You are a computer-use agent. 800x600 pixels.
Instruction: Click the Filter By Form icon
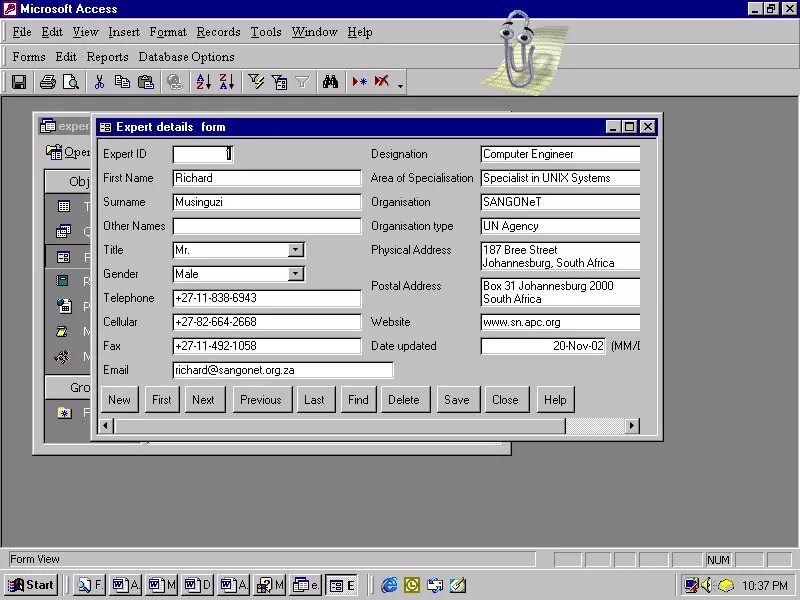click(279, 82)
